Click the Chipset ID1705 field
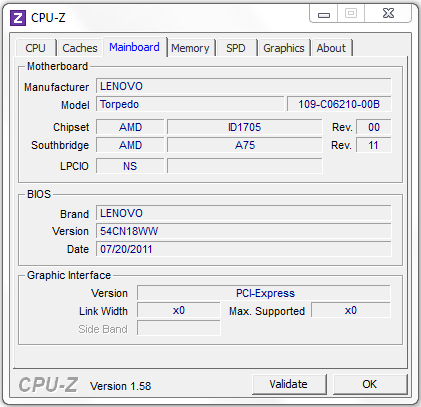 pyautogui.click(x=245, y=127)
